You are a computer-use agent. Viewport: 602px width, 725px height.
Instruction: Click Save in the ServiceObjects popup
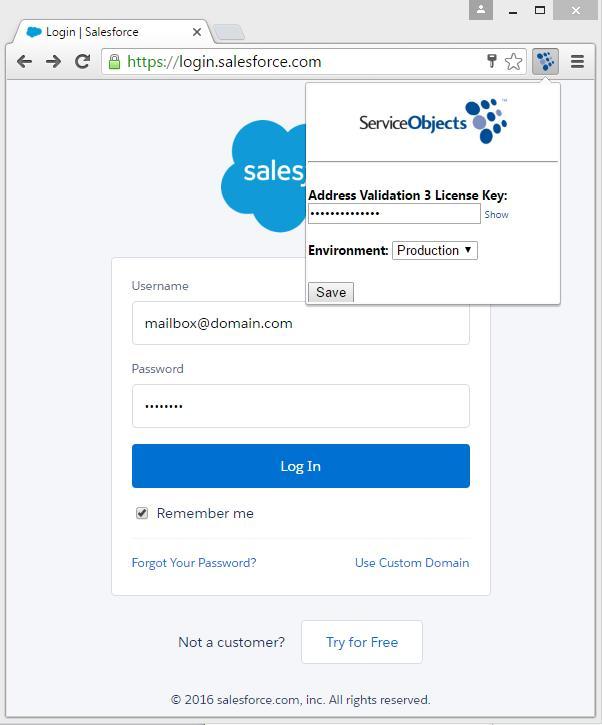331,292
